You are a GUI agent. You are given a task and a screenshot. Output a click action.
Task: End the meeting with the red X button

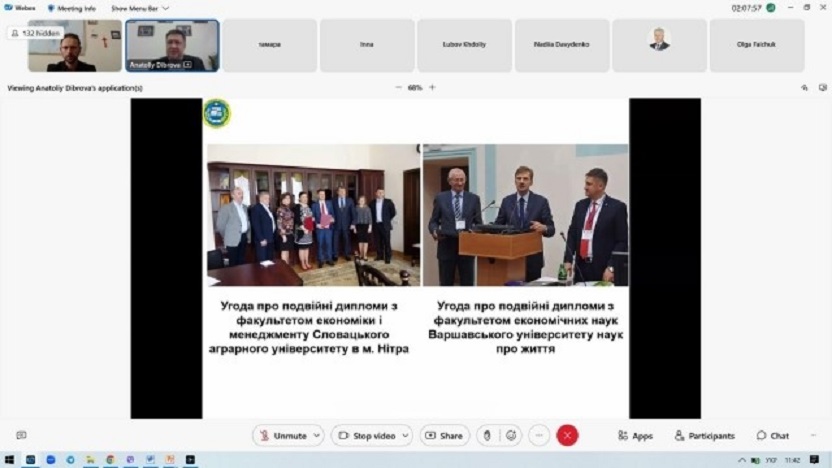tap(567, 436)
